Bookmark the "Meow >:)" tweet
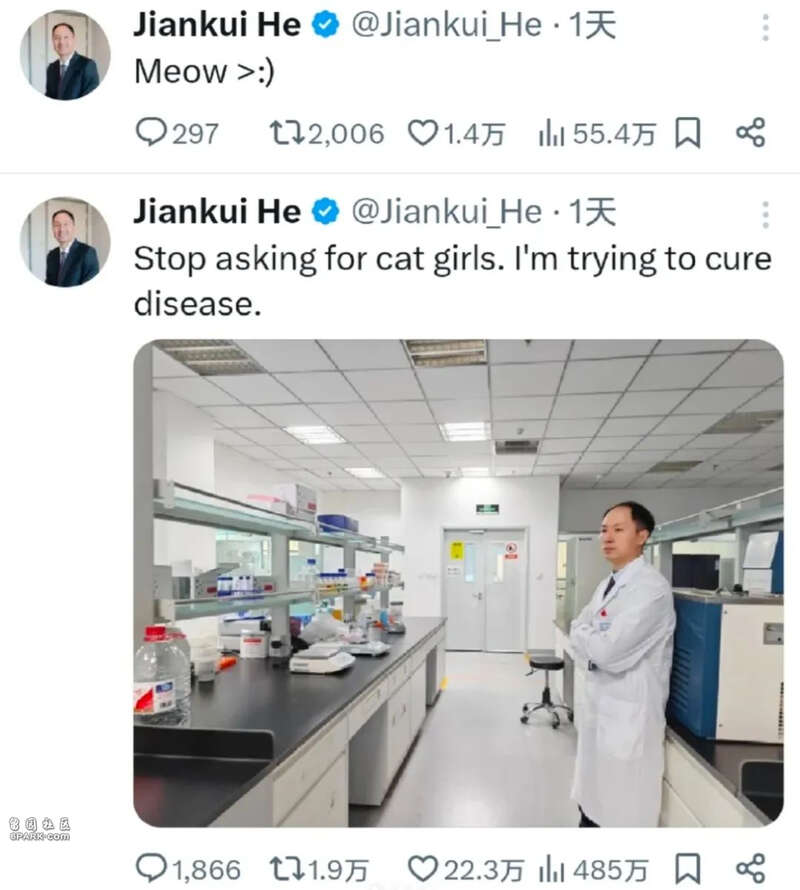 (688, 133)
